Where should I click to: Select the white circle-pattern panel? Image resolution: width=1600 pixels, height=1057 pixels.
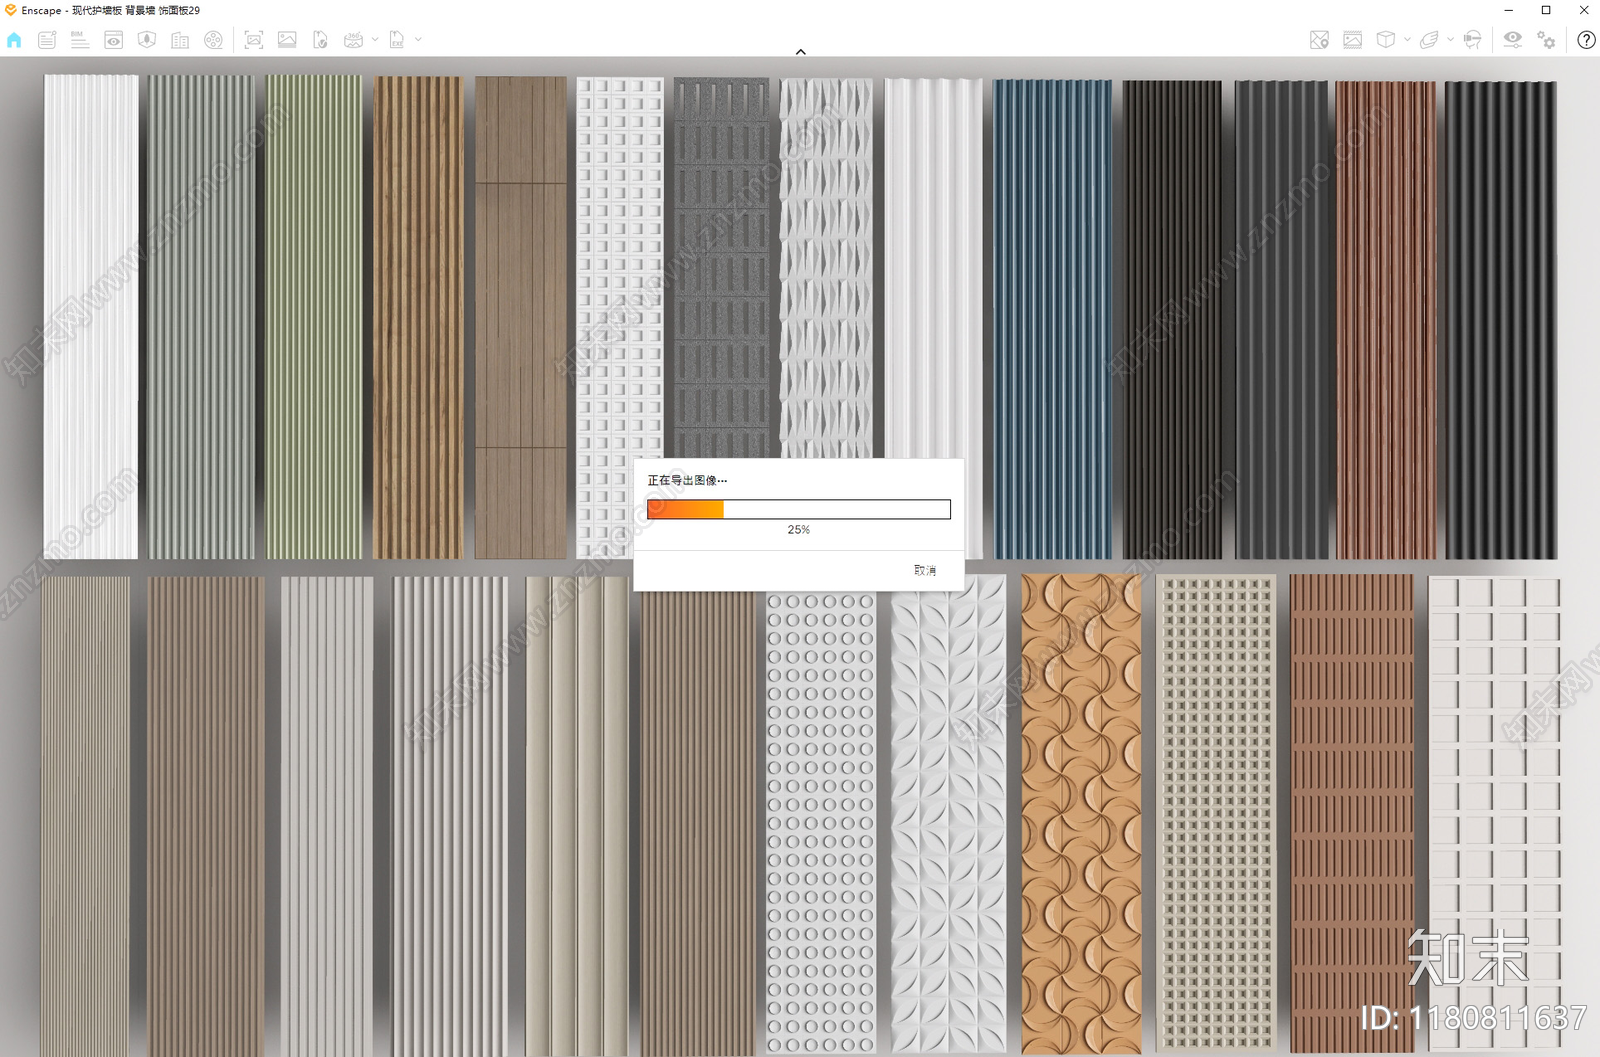click(x=821, y=822)
